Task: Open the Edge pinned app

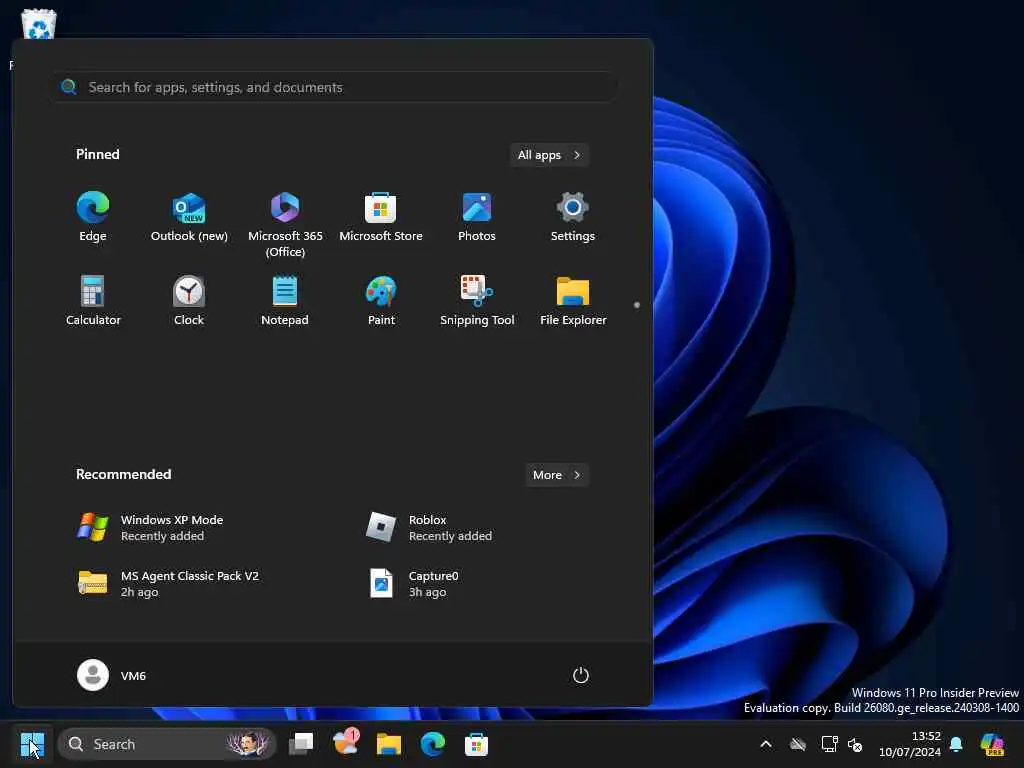Action: coord(93,217)
